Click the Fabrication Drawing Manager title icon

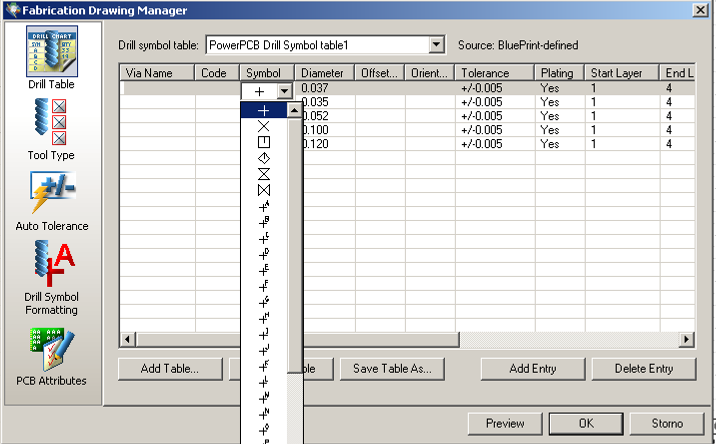[13, 10]
